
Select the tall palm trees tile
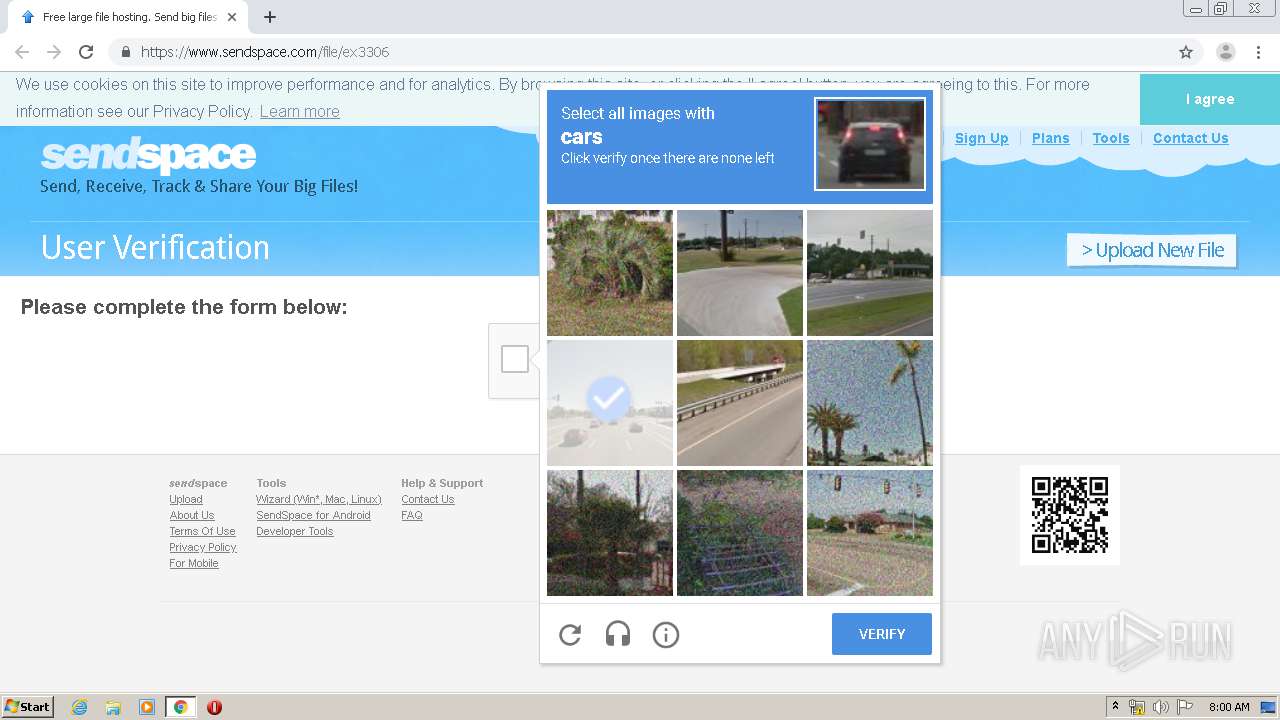click(870, 403)
